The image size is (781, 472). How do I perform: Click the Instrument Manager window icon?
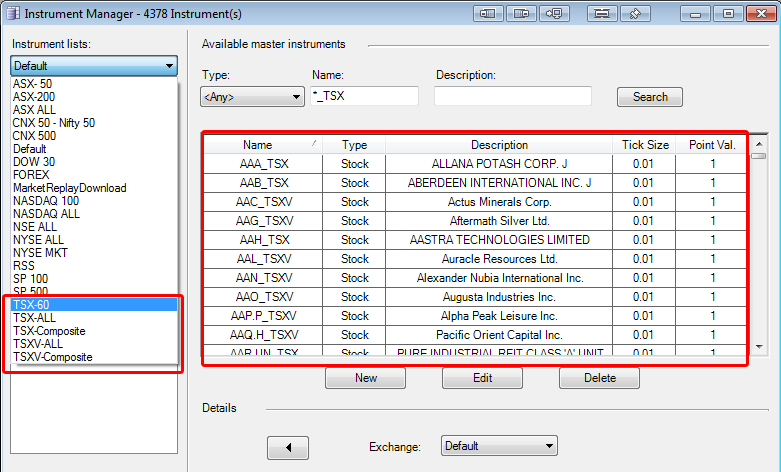click(13, 13)
